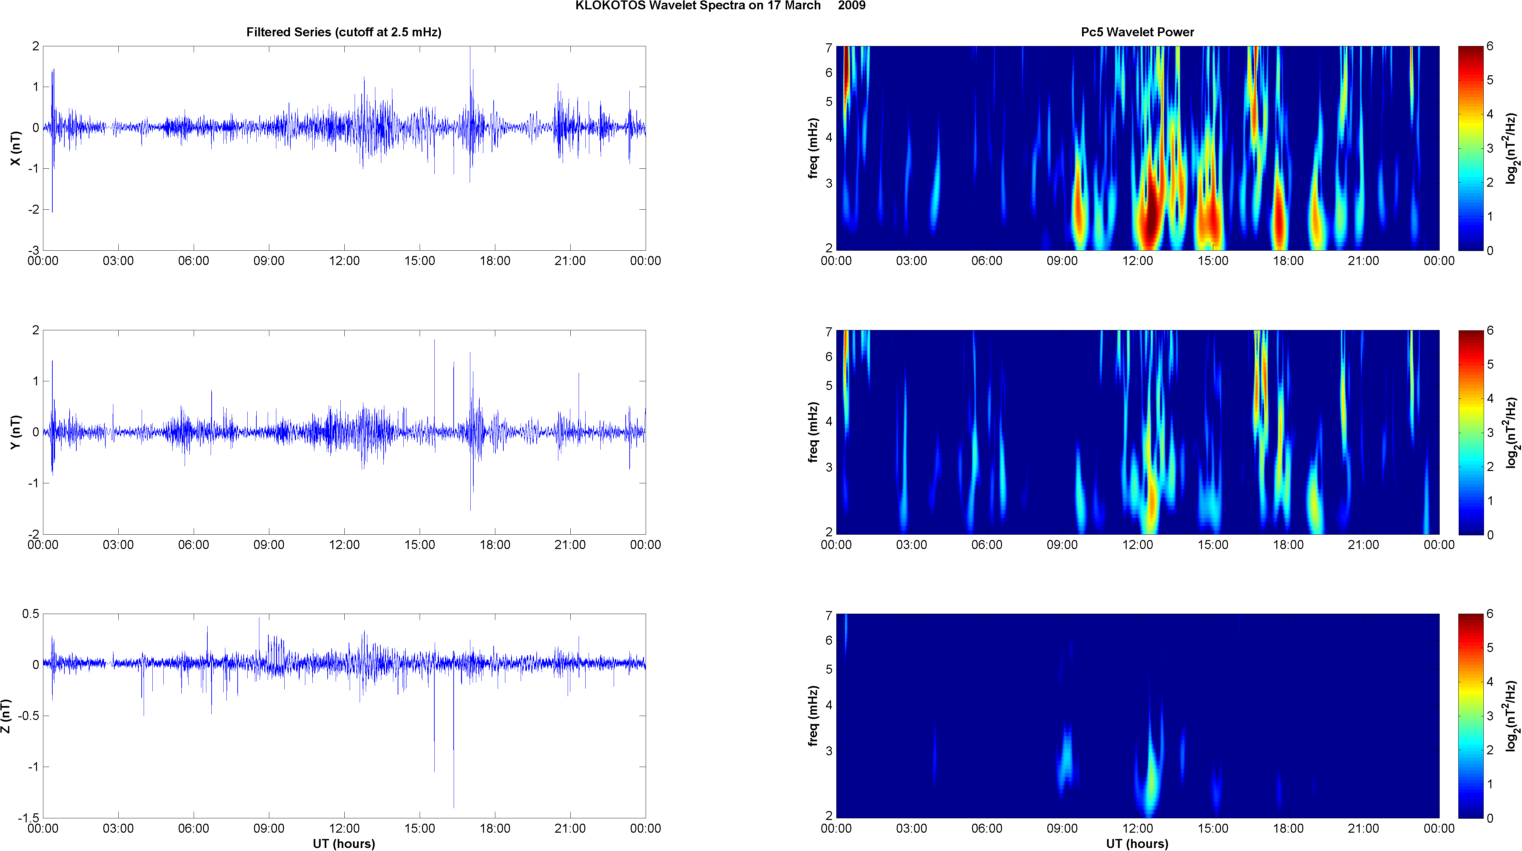This screenshot has height=851, width=1522.
Task: Click the 21:00 tick under the Z spectrogram
Action: [x=1363, y=829]
